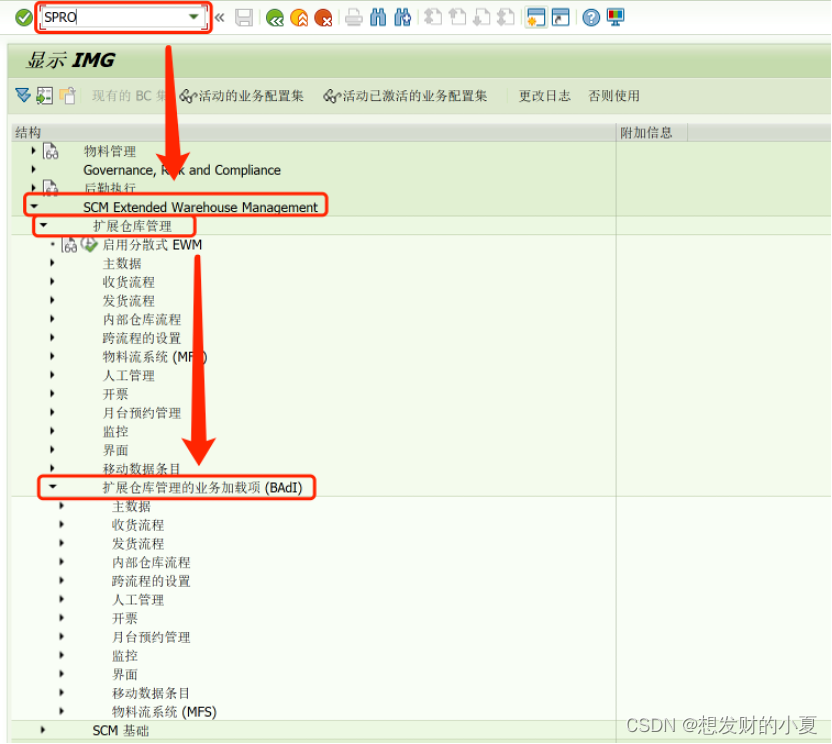The image size is (832, 744).
Task: Click the Save floppy disk icon
Action: tap(244, 18)
